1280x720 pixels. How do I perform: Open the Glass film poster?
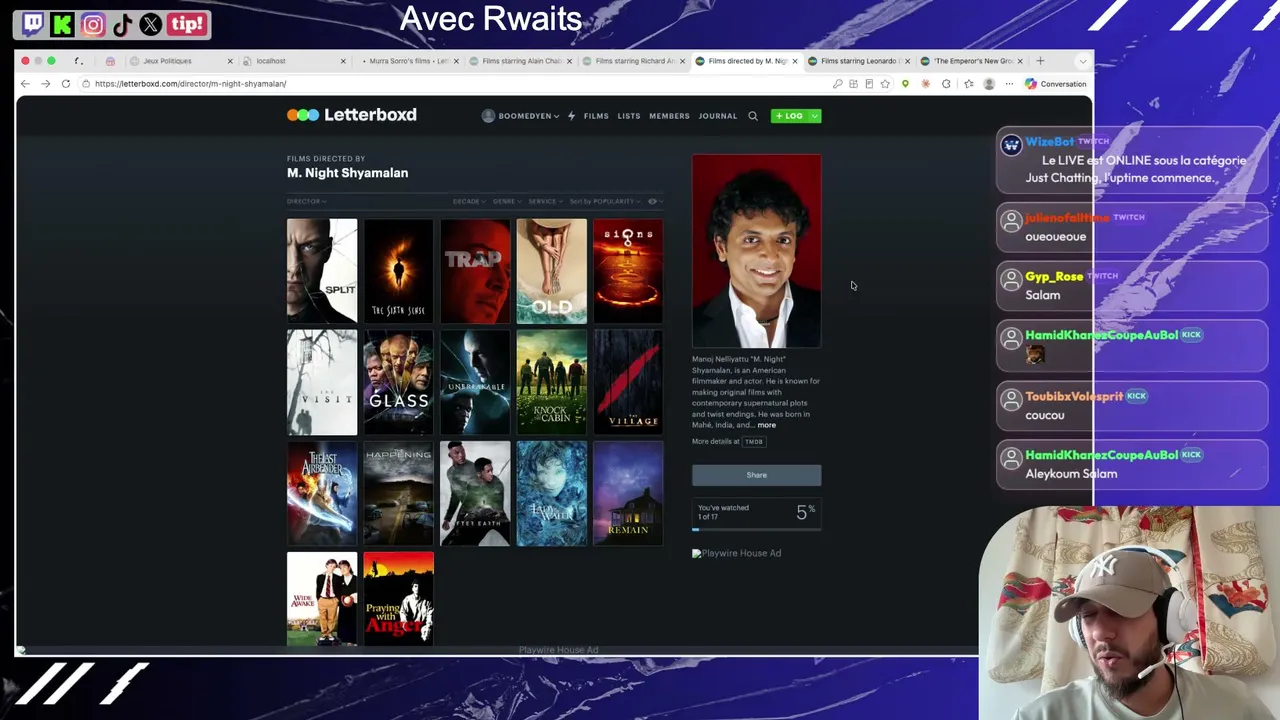point(399,383)
